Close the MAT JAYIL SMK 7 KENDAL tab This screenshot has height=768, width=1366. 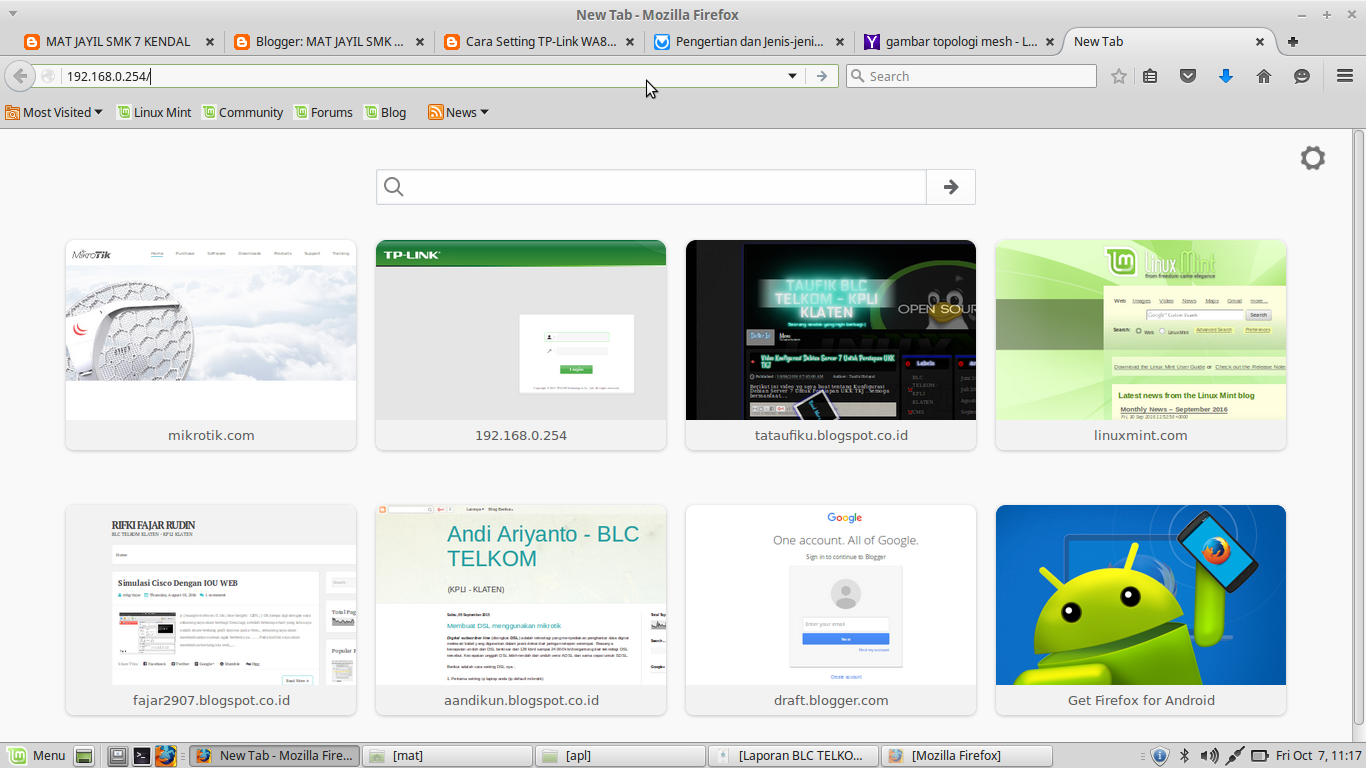(210, 42)
